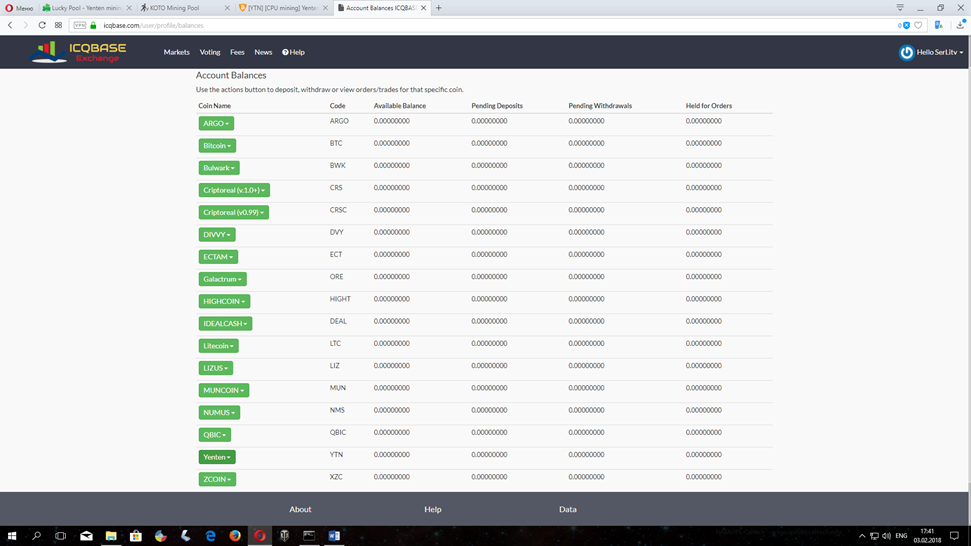Viewport: 971px width, 546px height.
Task: Expand the DIVVY actions dropdown
Action: [217, 235]
